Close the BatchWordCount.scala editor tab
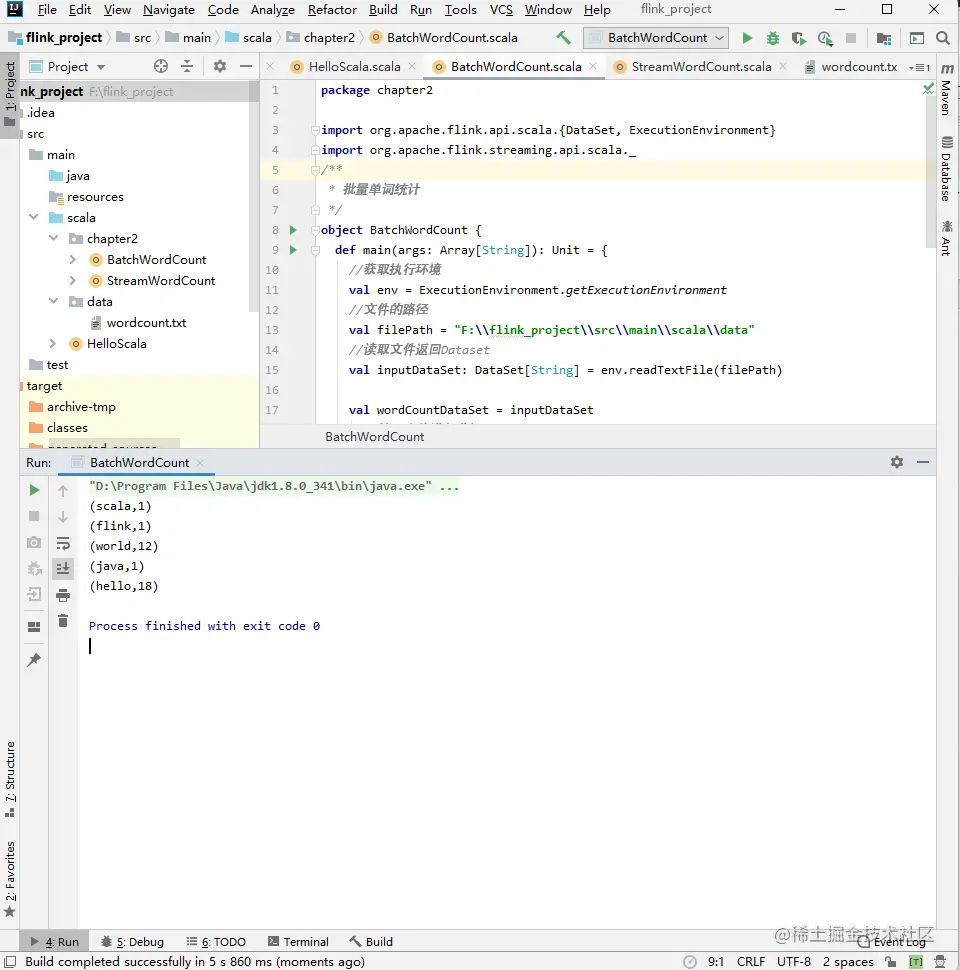This screenshot has height=970, width=960. [593, 66]
